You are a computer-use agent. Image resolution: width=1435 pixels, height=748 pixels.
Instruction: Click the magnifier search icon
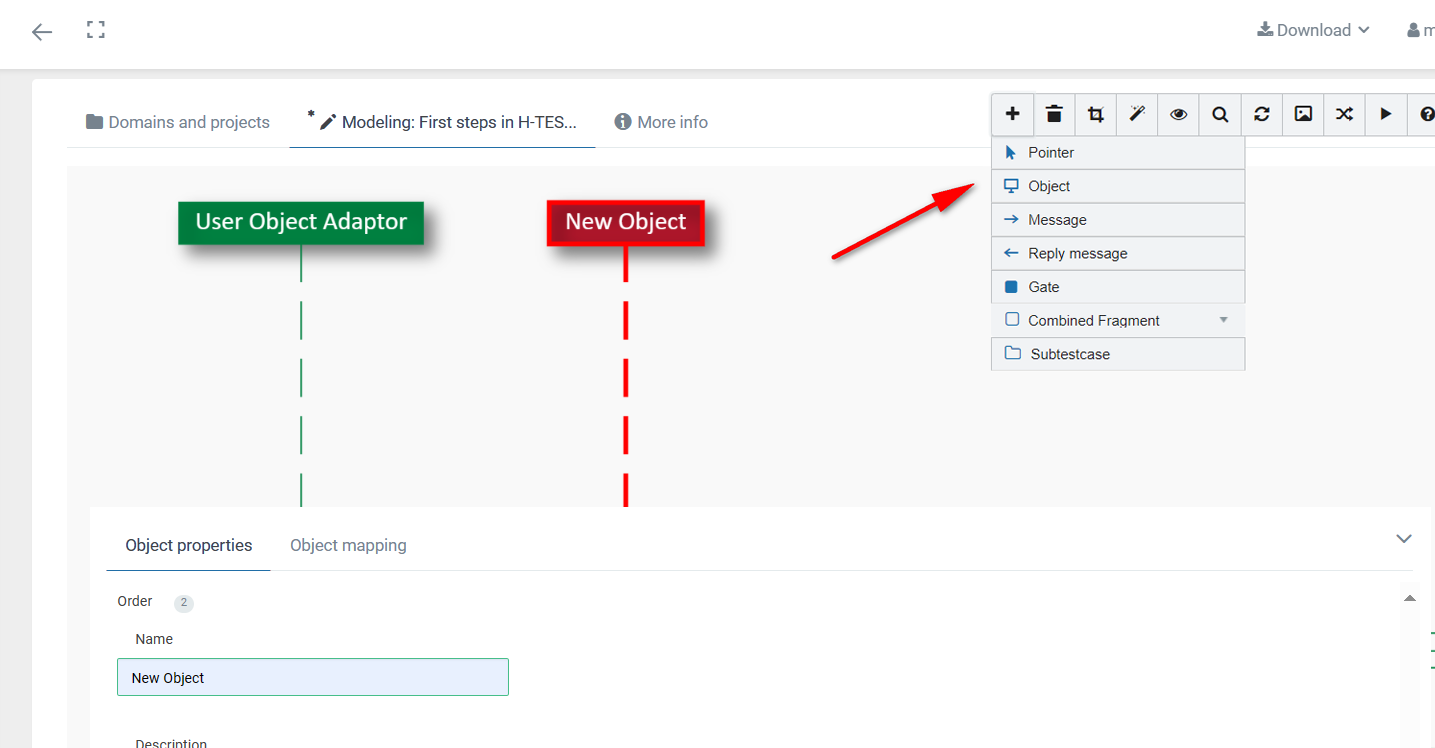click(x=1220, y=114)
